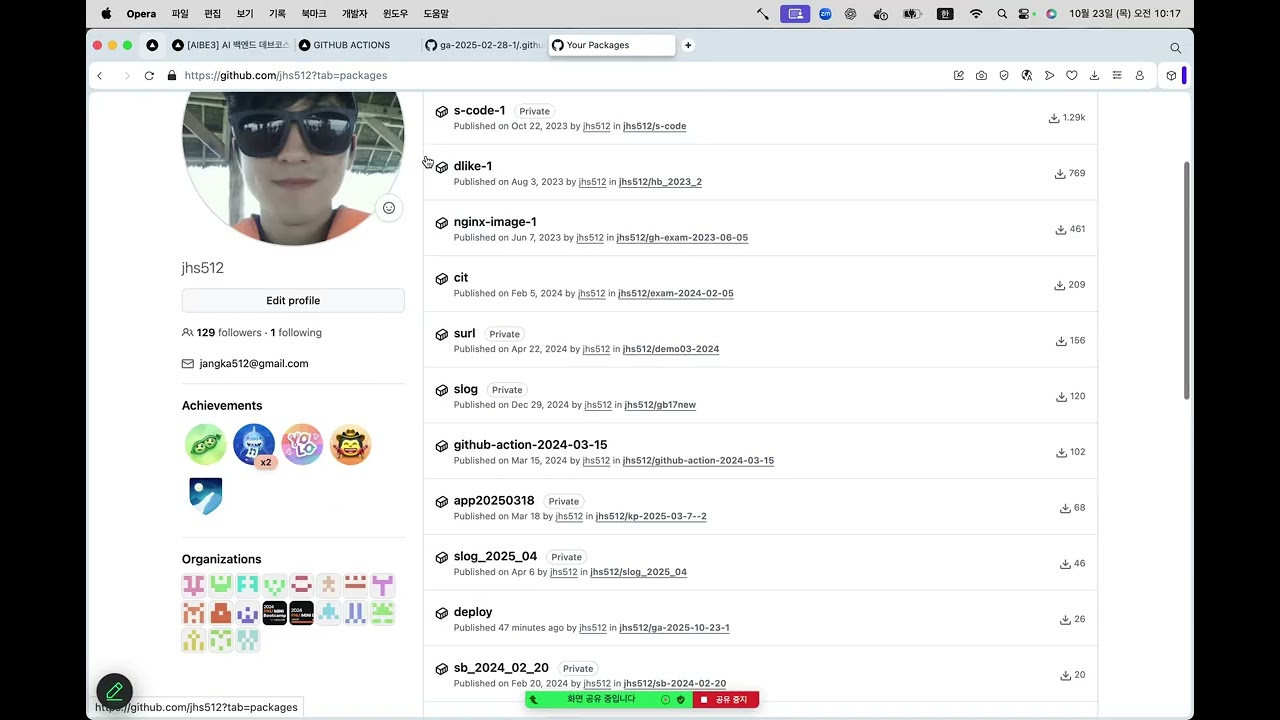Open the 북마크 menu

coord(314,14)
